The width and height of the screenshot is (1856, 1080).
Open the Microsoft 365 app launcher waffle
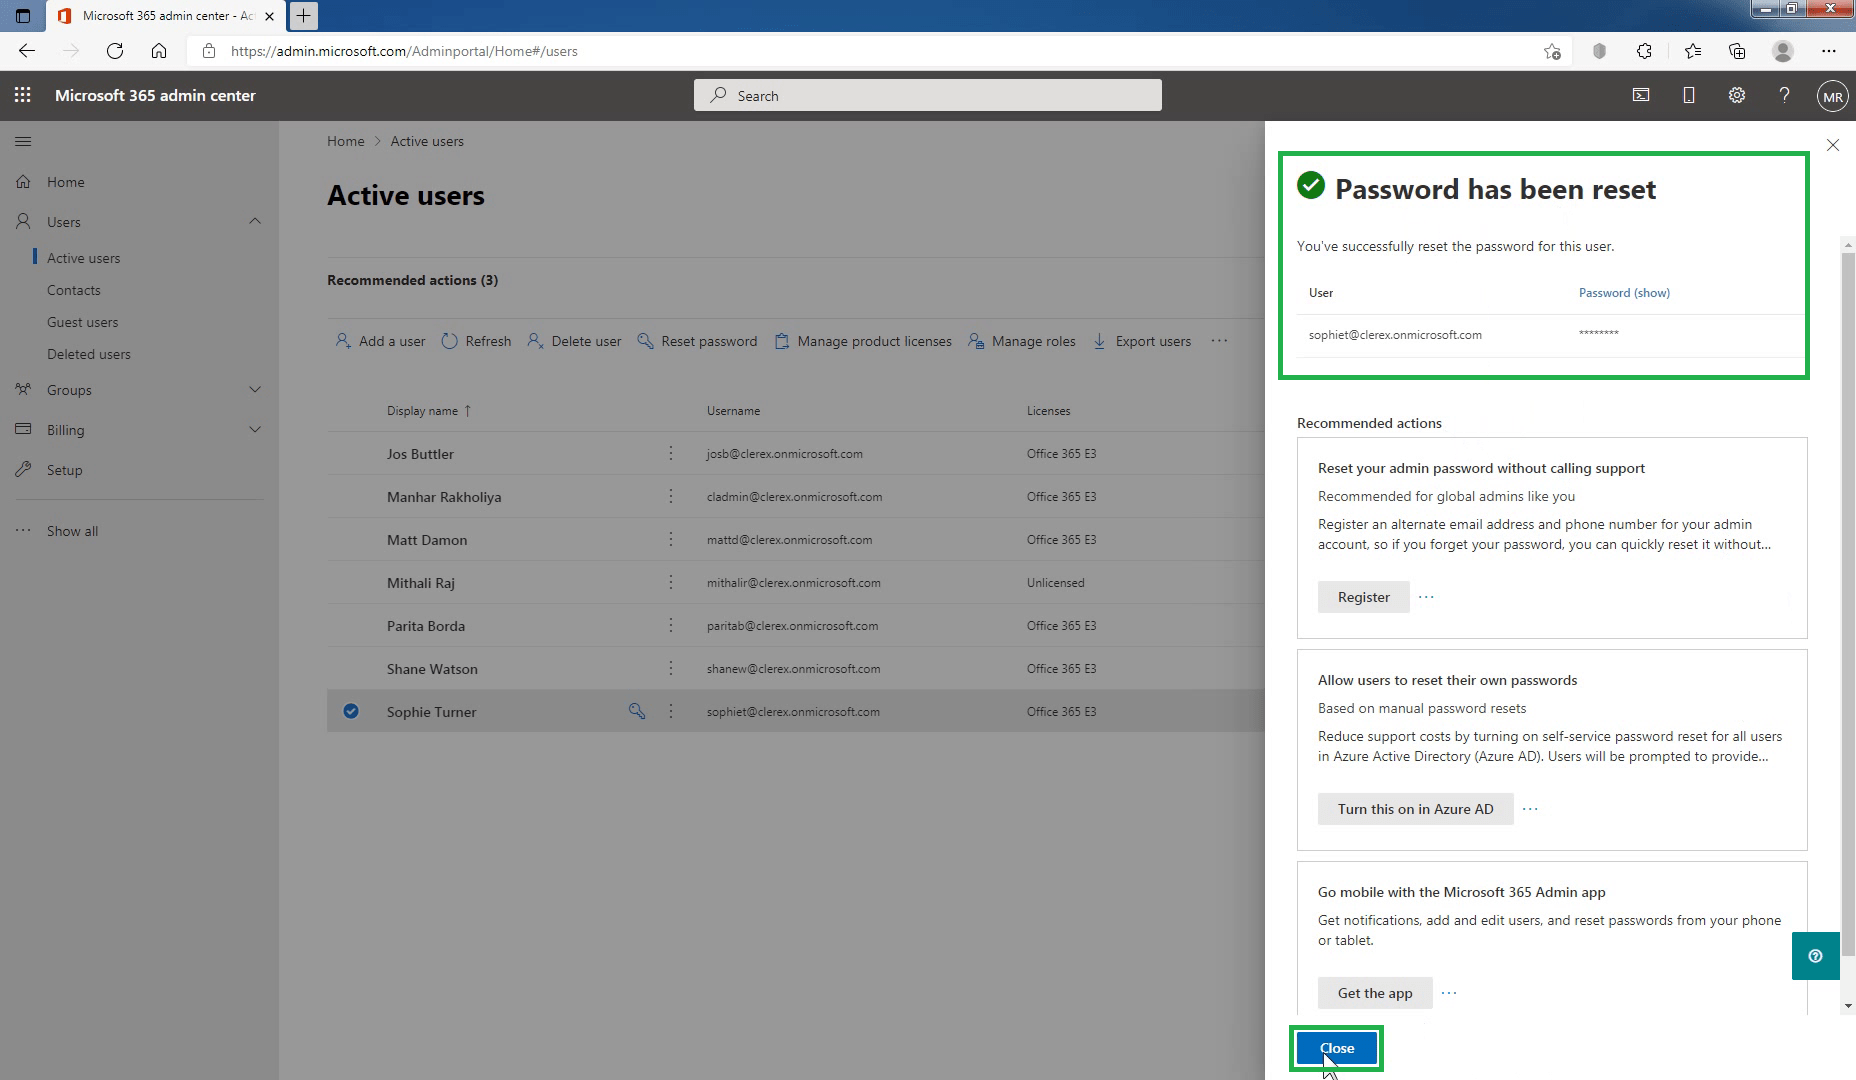tap(22, 95)
